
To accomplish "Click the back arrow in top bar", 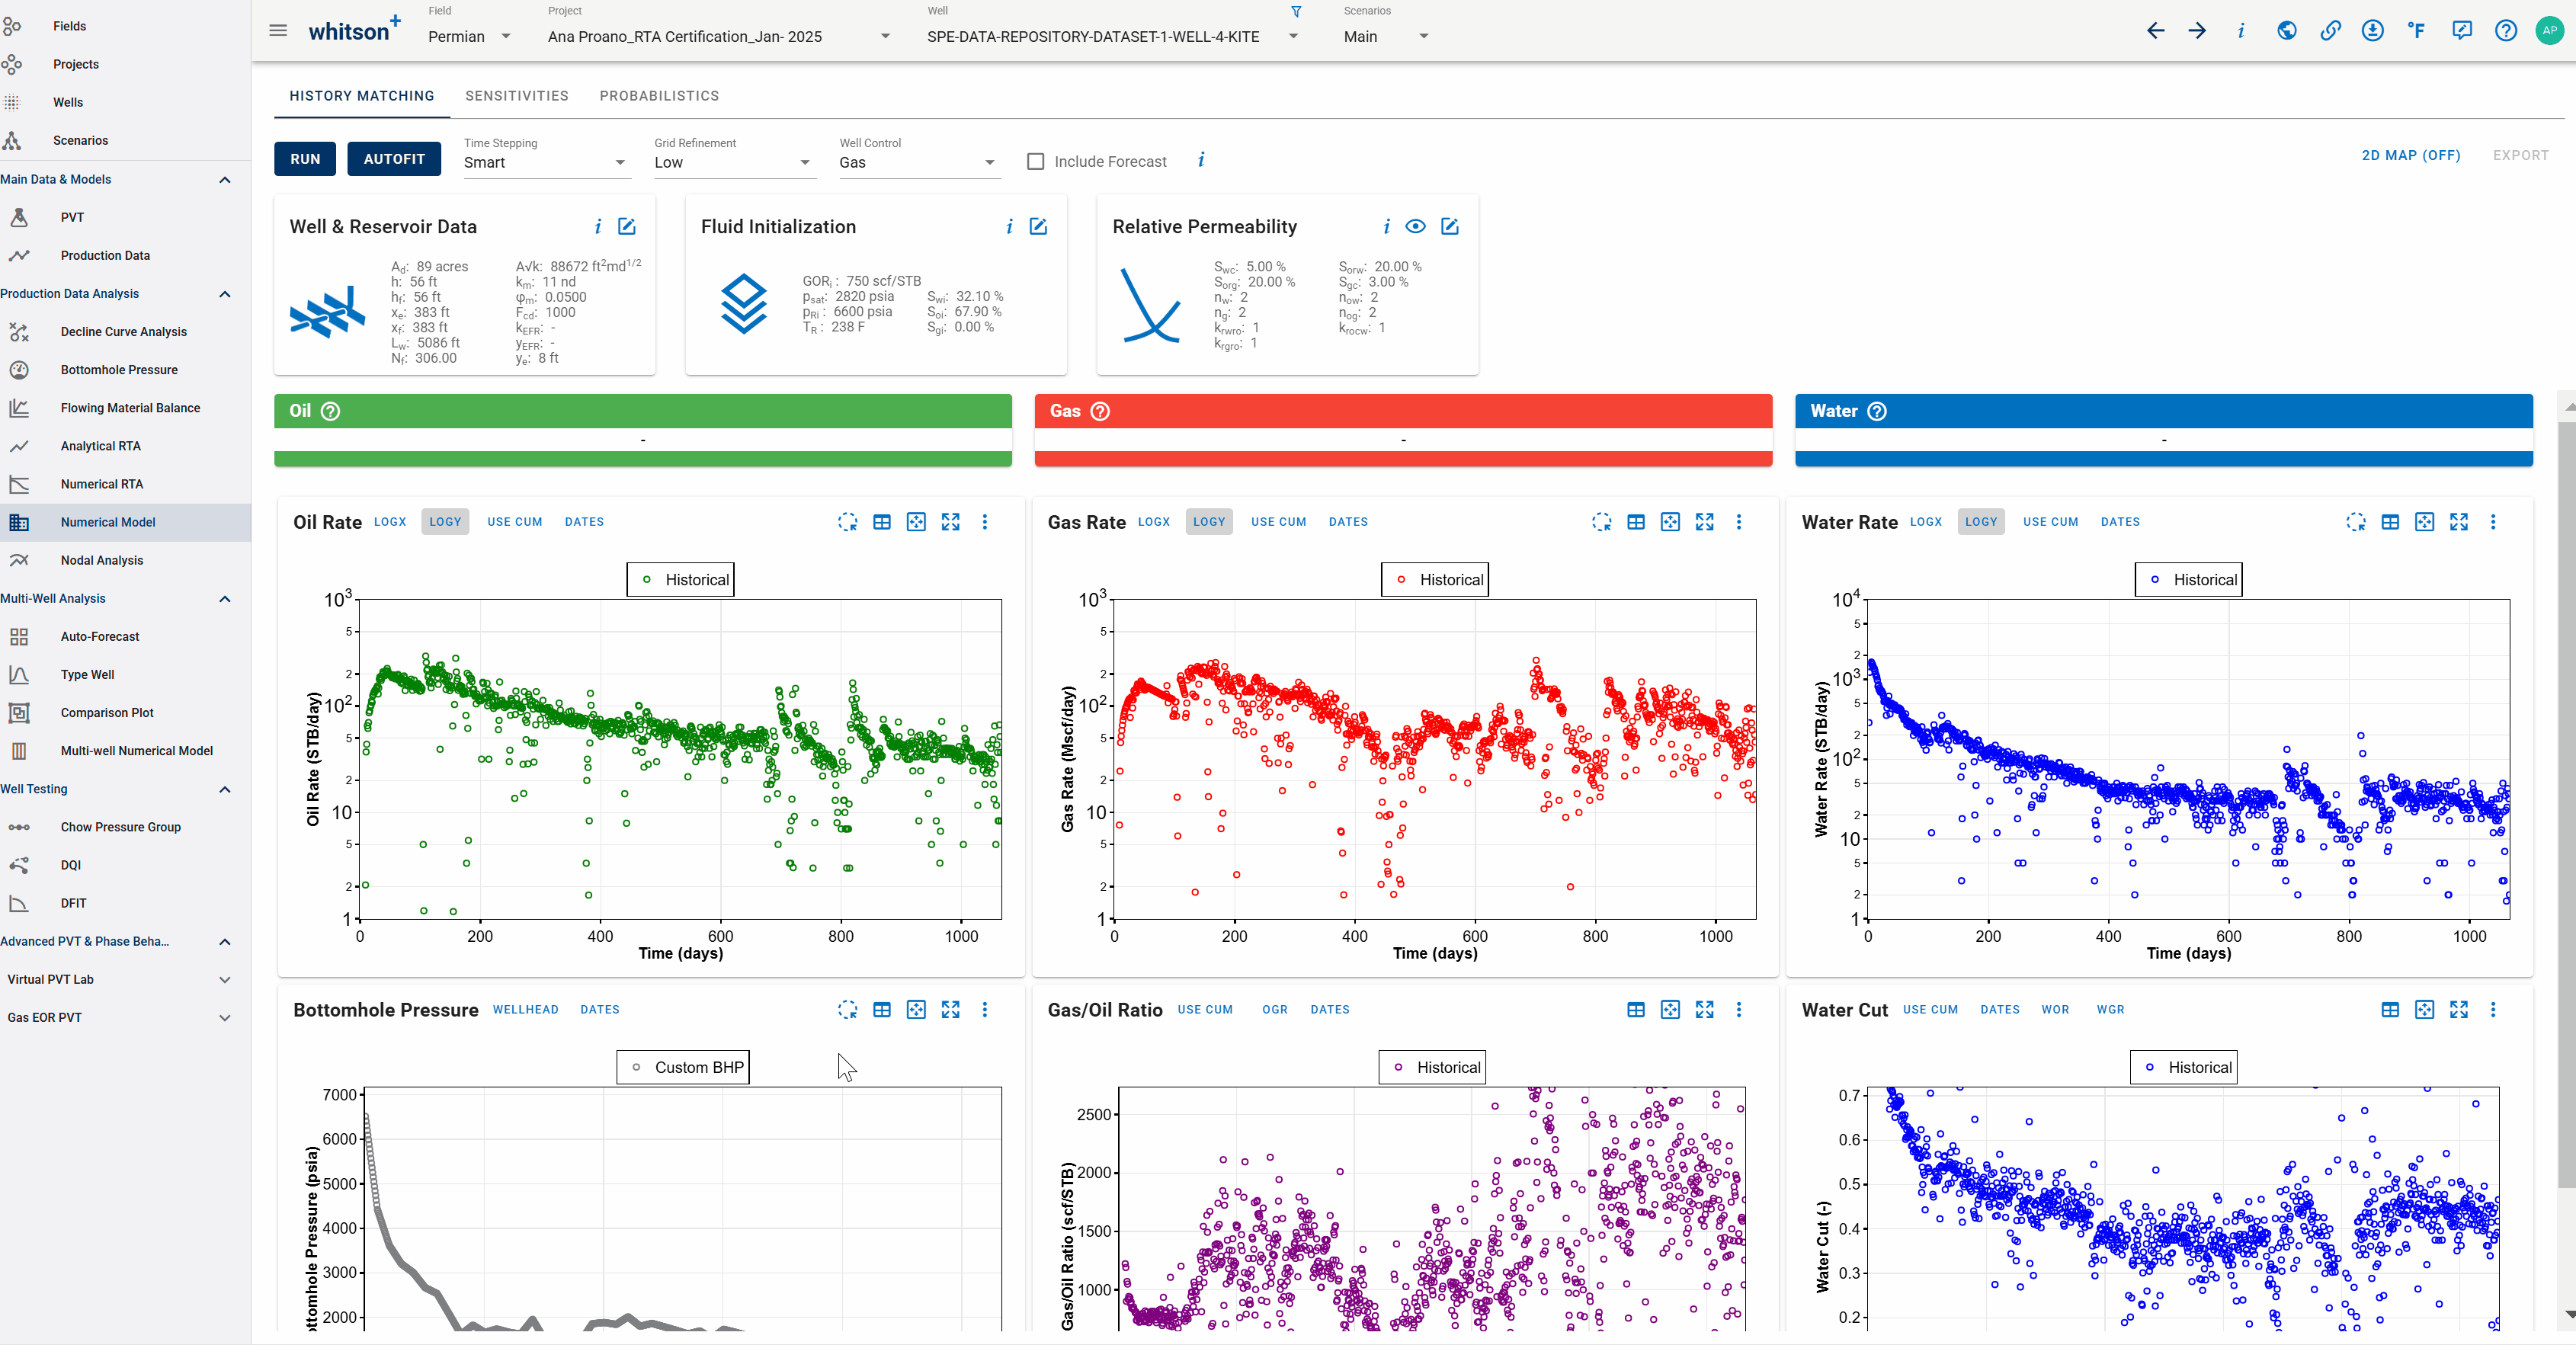I will [2155, 31].
